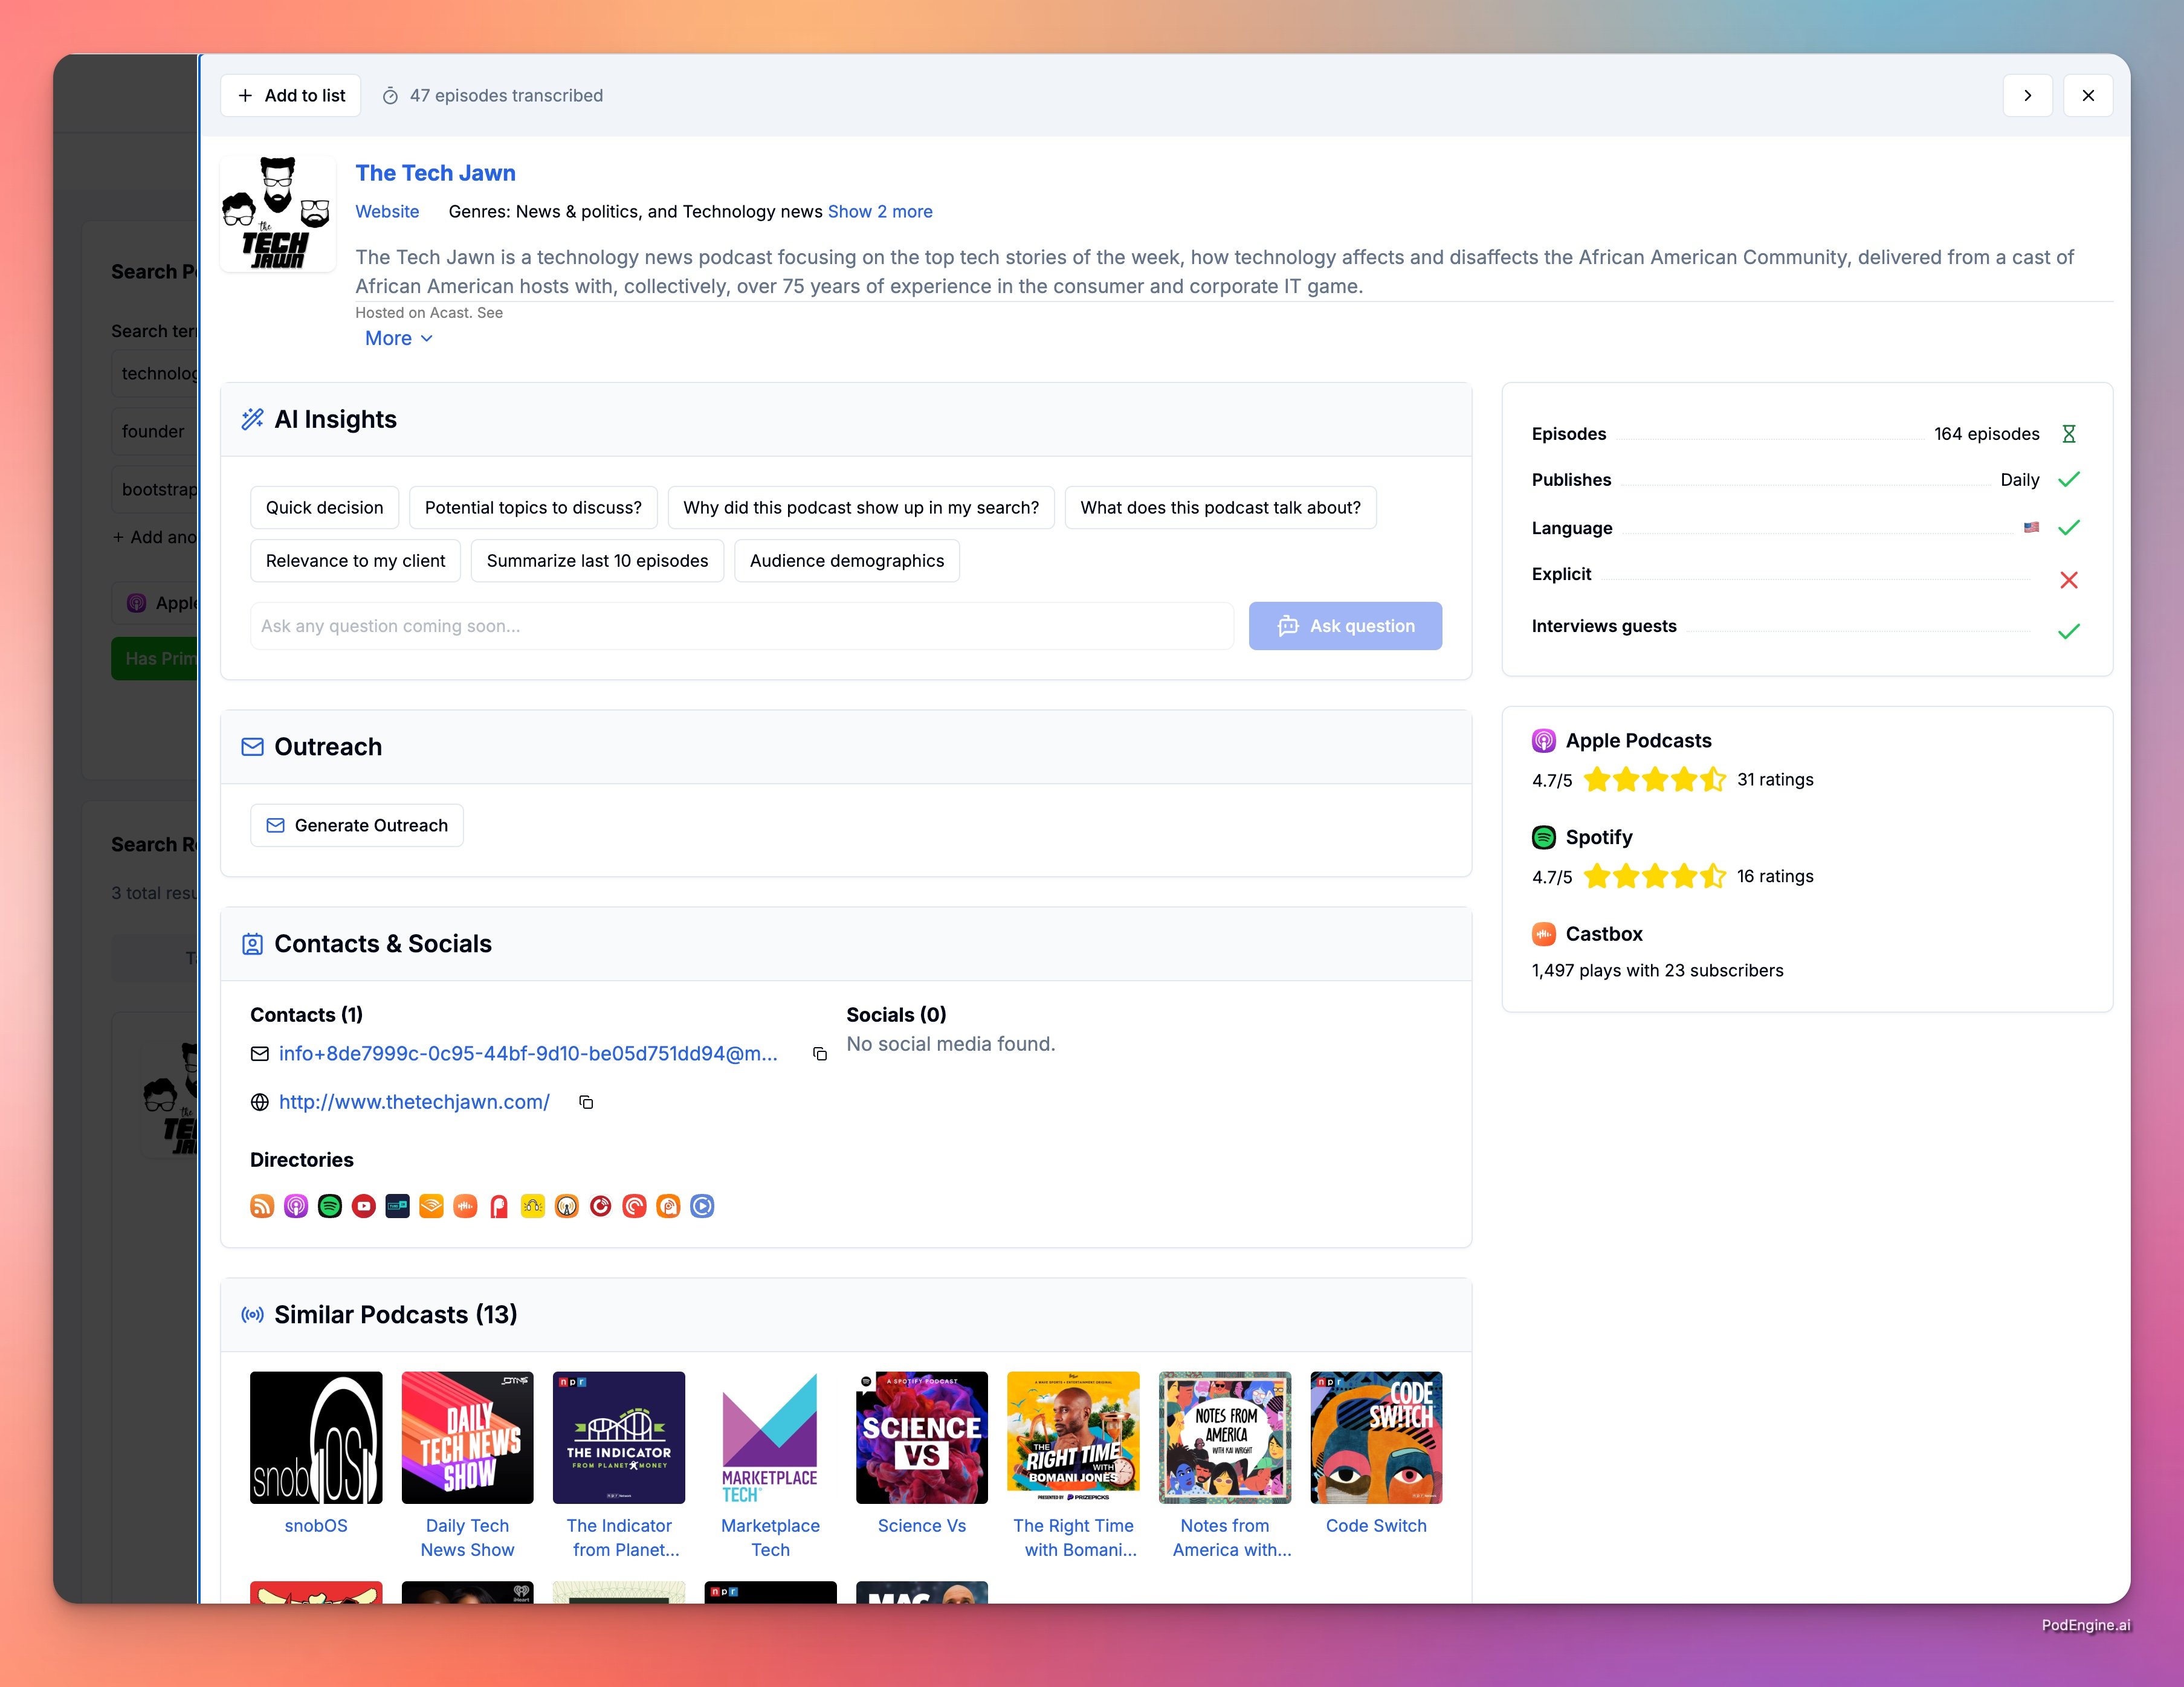
Task: Go to next podcast with the arrow
Action: [x=2027, y=95]
